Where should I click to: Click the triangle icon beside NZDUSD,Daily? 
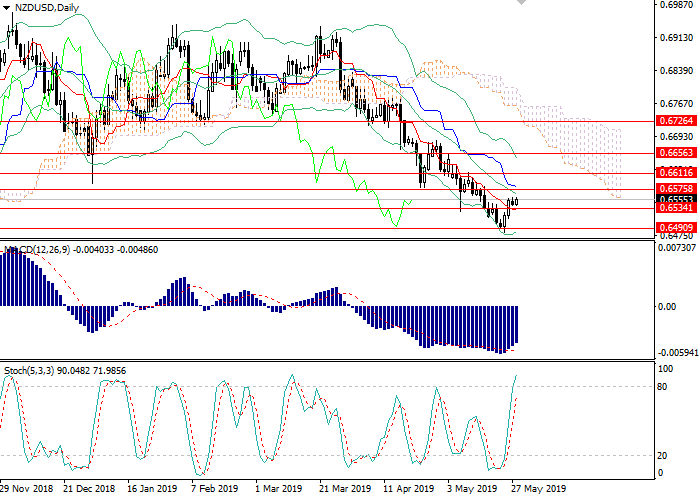pos(6,7)
